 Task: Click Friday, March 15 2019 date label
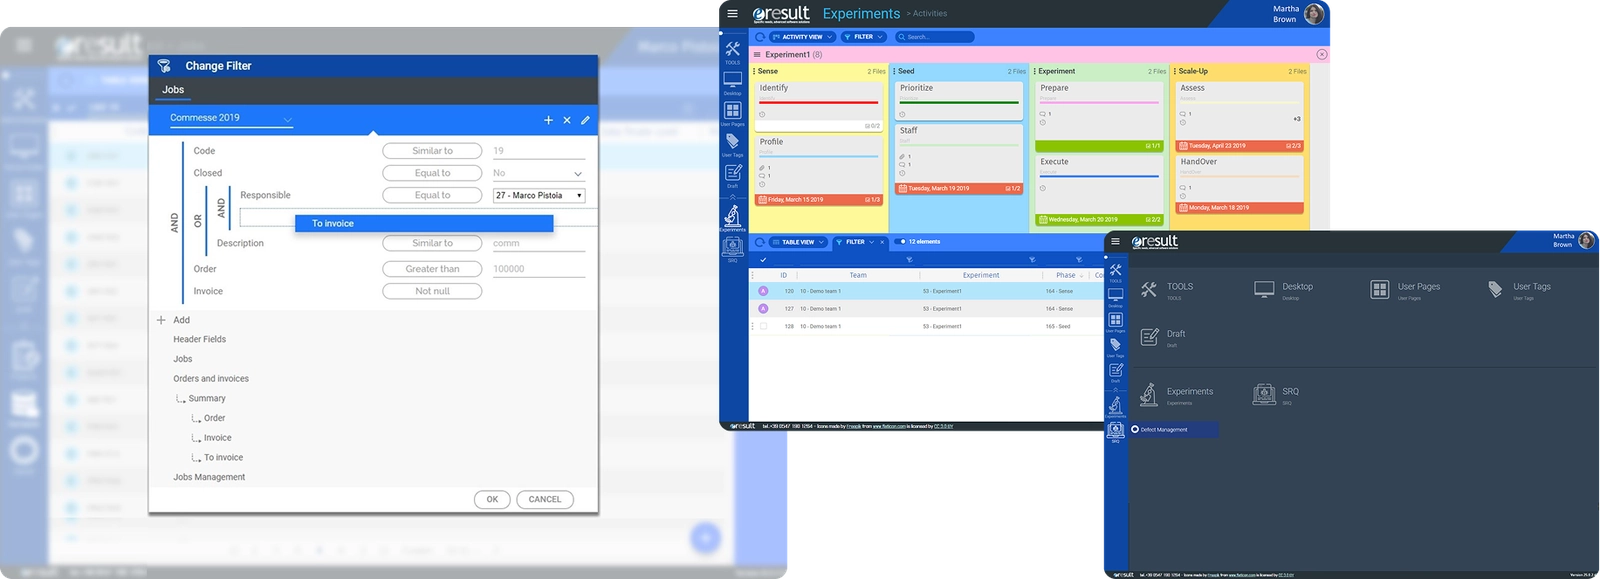(x=796, y=200)
